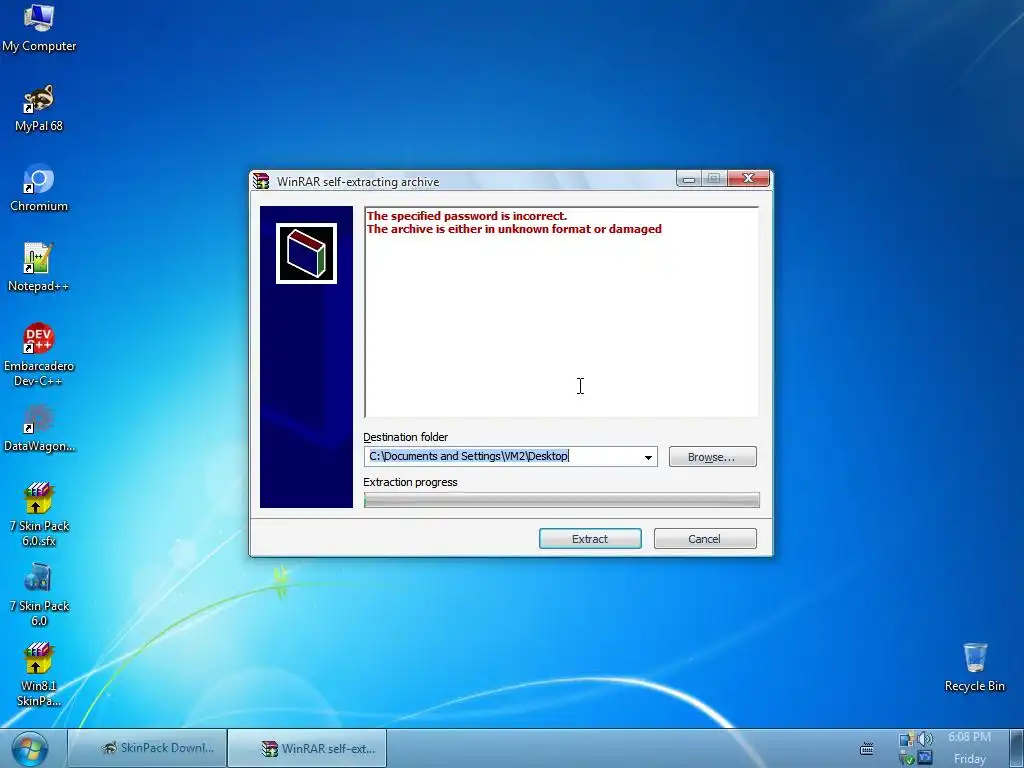The width and height of the screenshot is (1024, 768).
Task: Open the Windows Start orb
Action: click(x=29, y=748)
